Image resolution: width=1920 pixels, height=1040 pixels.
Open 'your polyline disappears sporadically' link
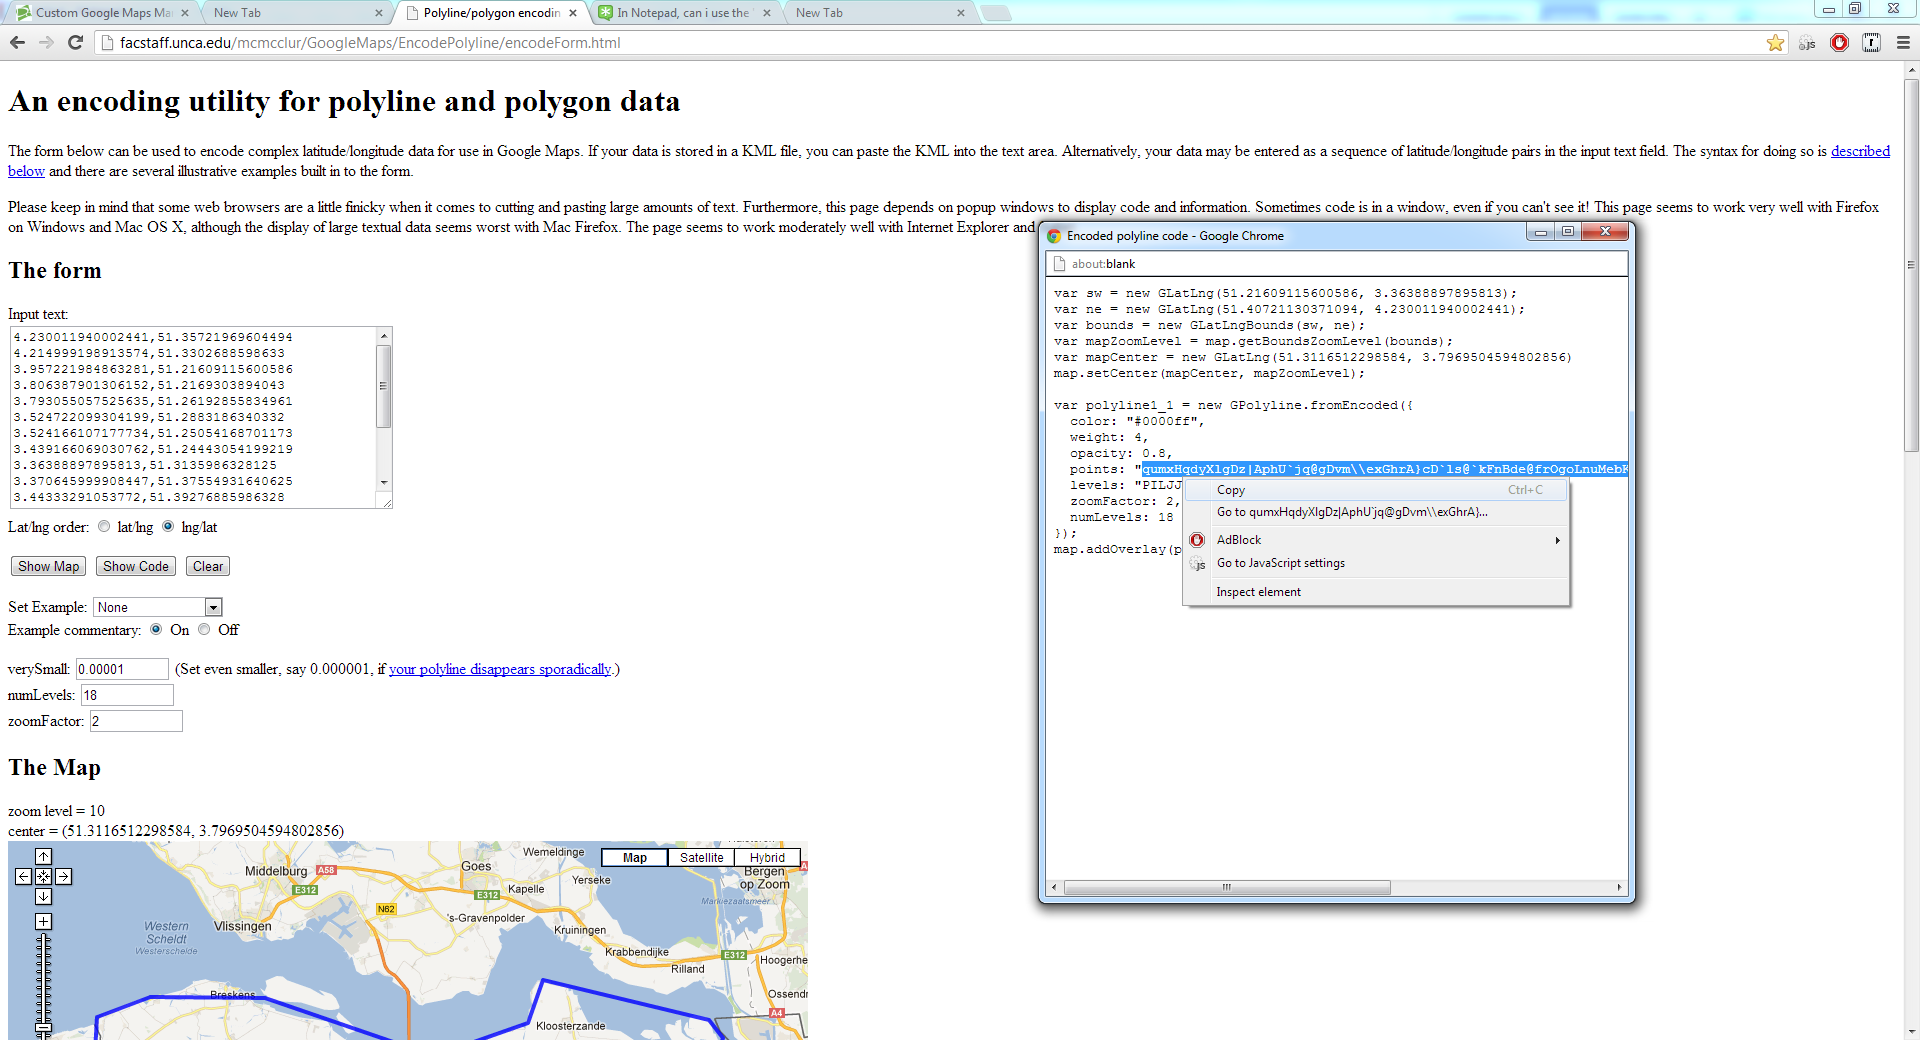pyautogui.click(x=500, y=669)
